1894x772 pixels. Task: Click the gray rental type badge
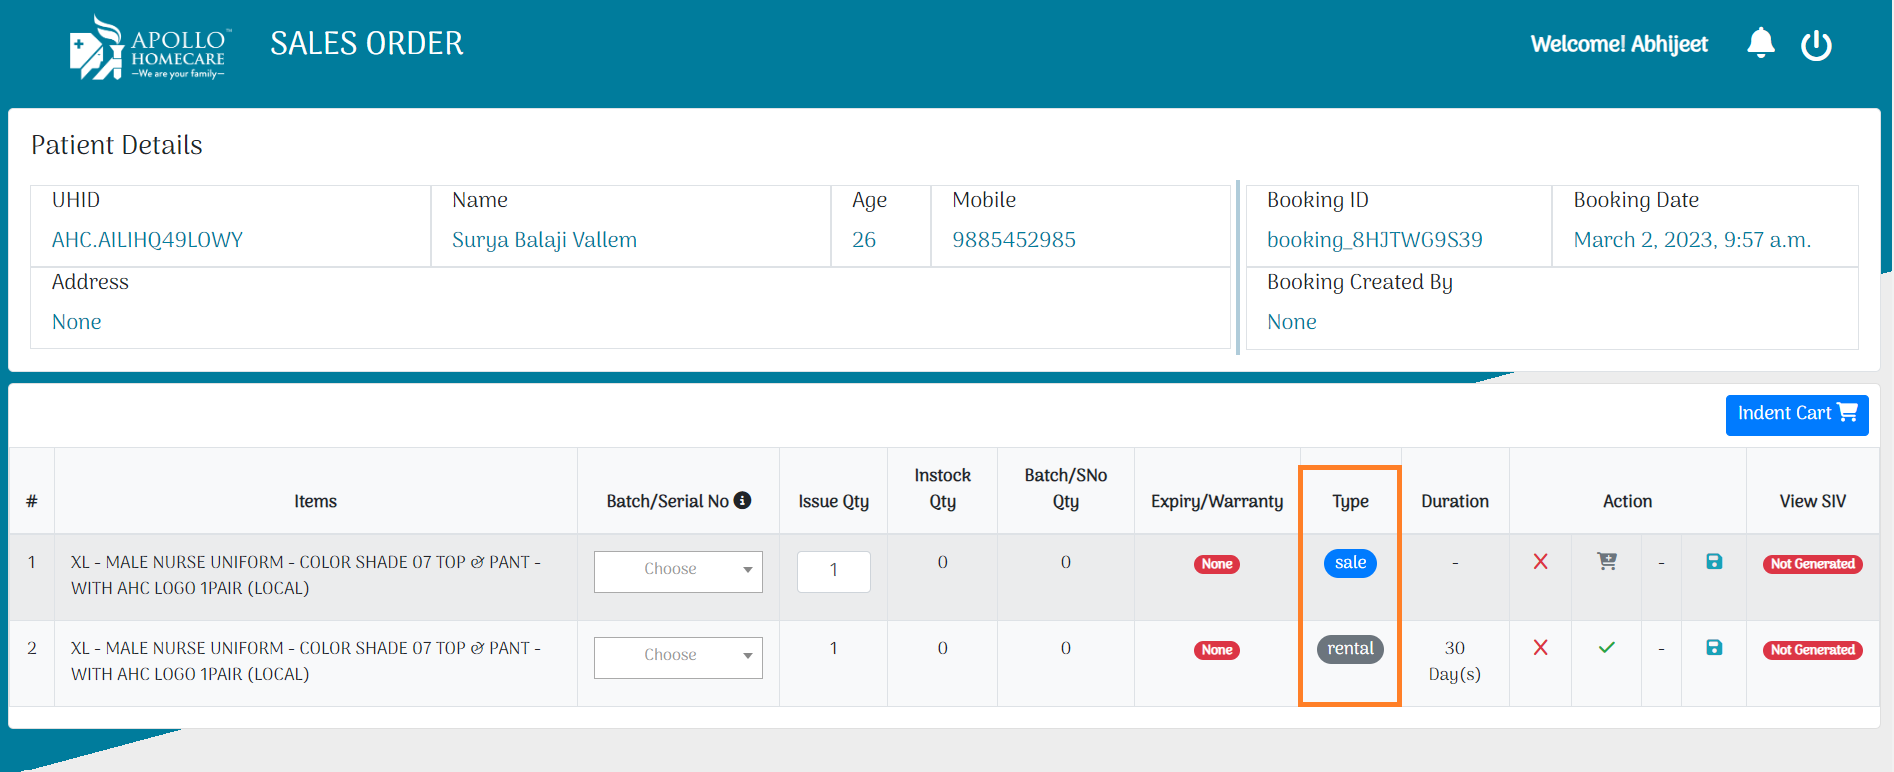point(1350,649)
